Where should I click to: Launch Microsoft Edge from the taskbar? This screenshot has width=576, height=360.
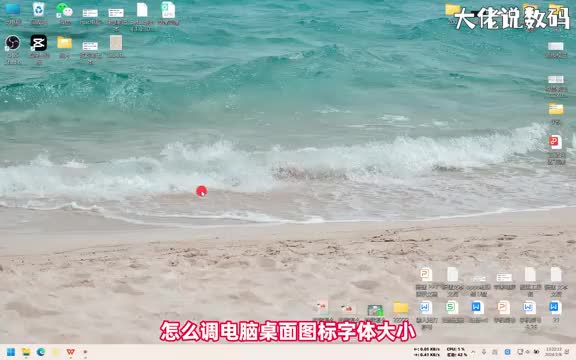41,352
